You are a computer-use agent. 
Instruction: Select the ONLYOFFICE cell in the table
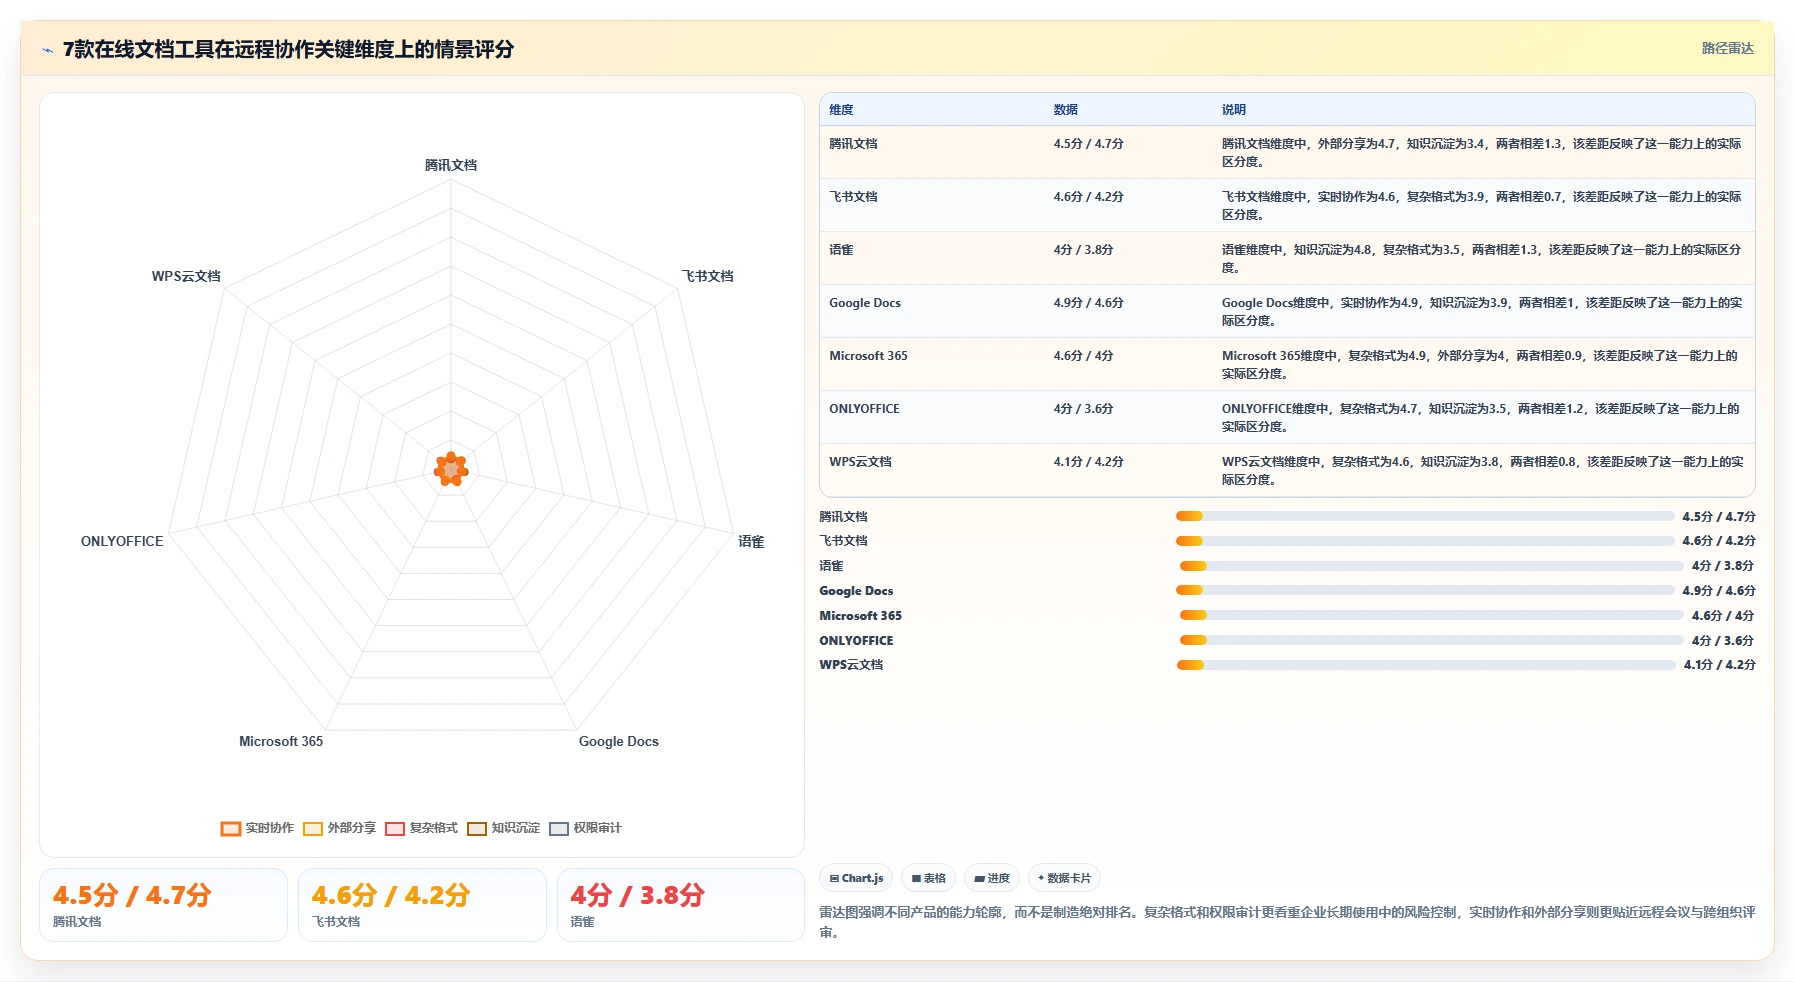tap(932, 417)
